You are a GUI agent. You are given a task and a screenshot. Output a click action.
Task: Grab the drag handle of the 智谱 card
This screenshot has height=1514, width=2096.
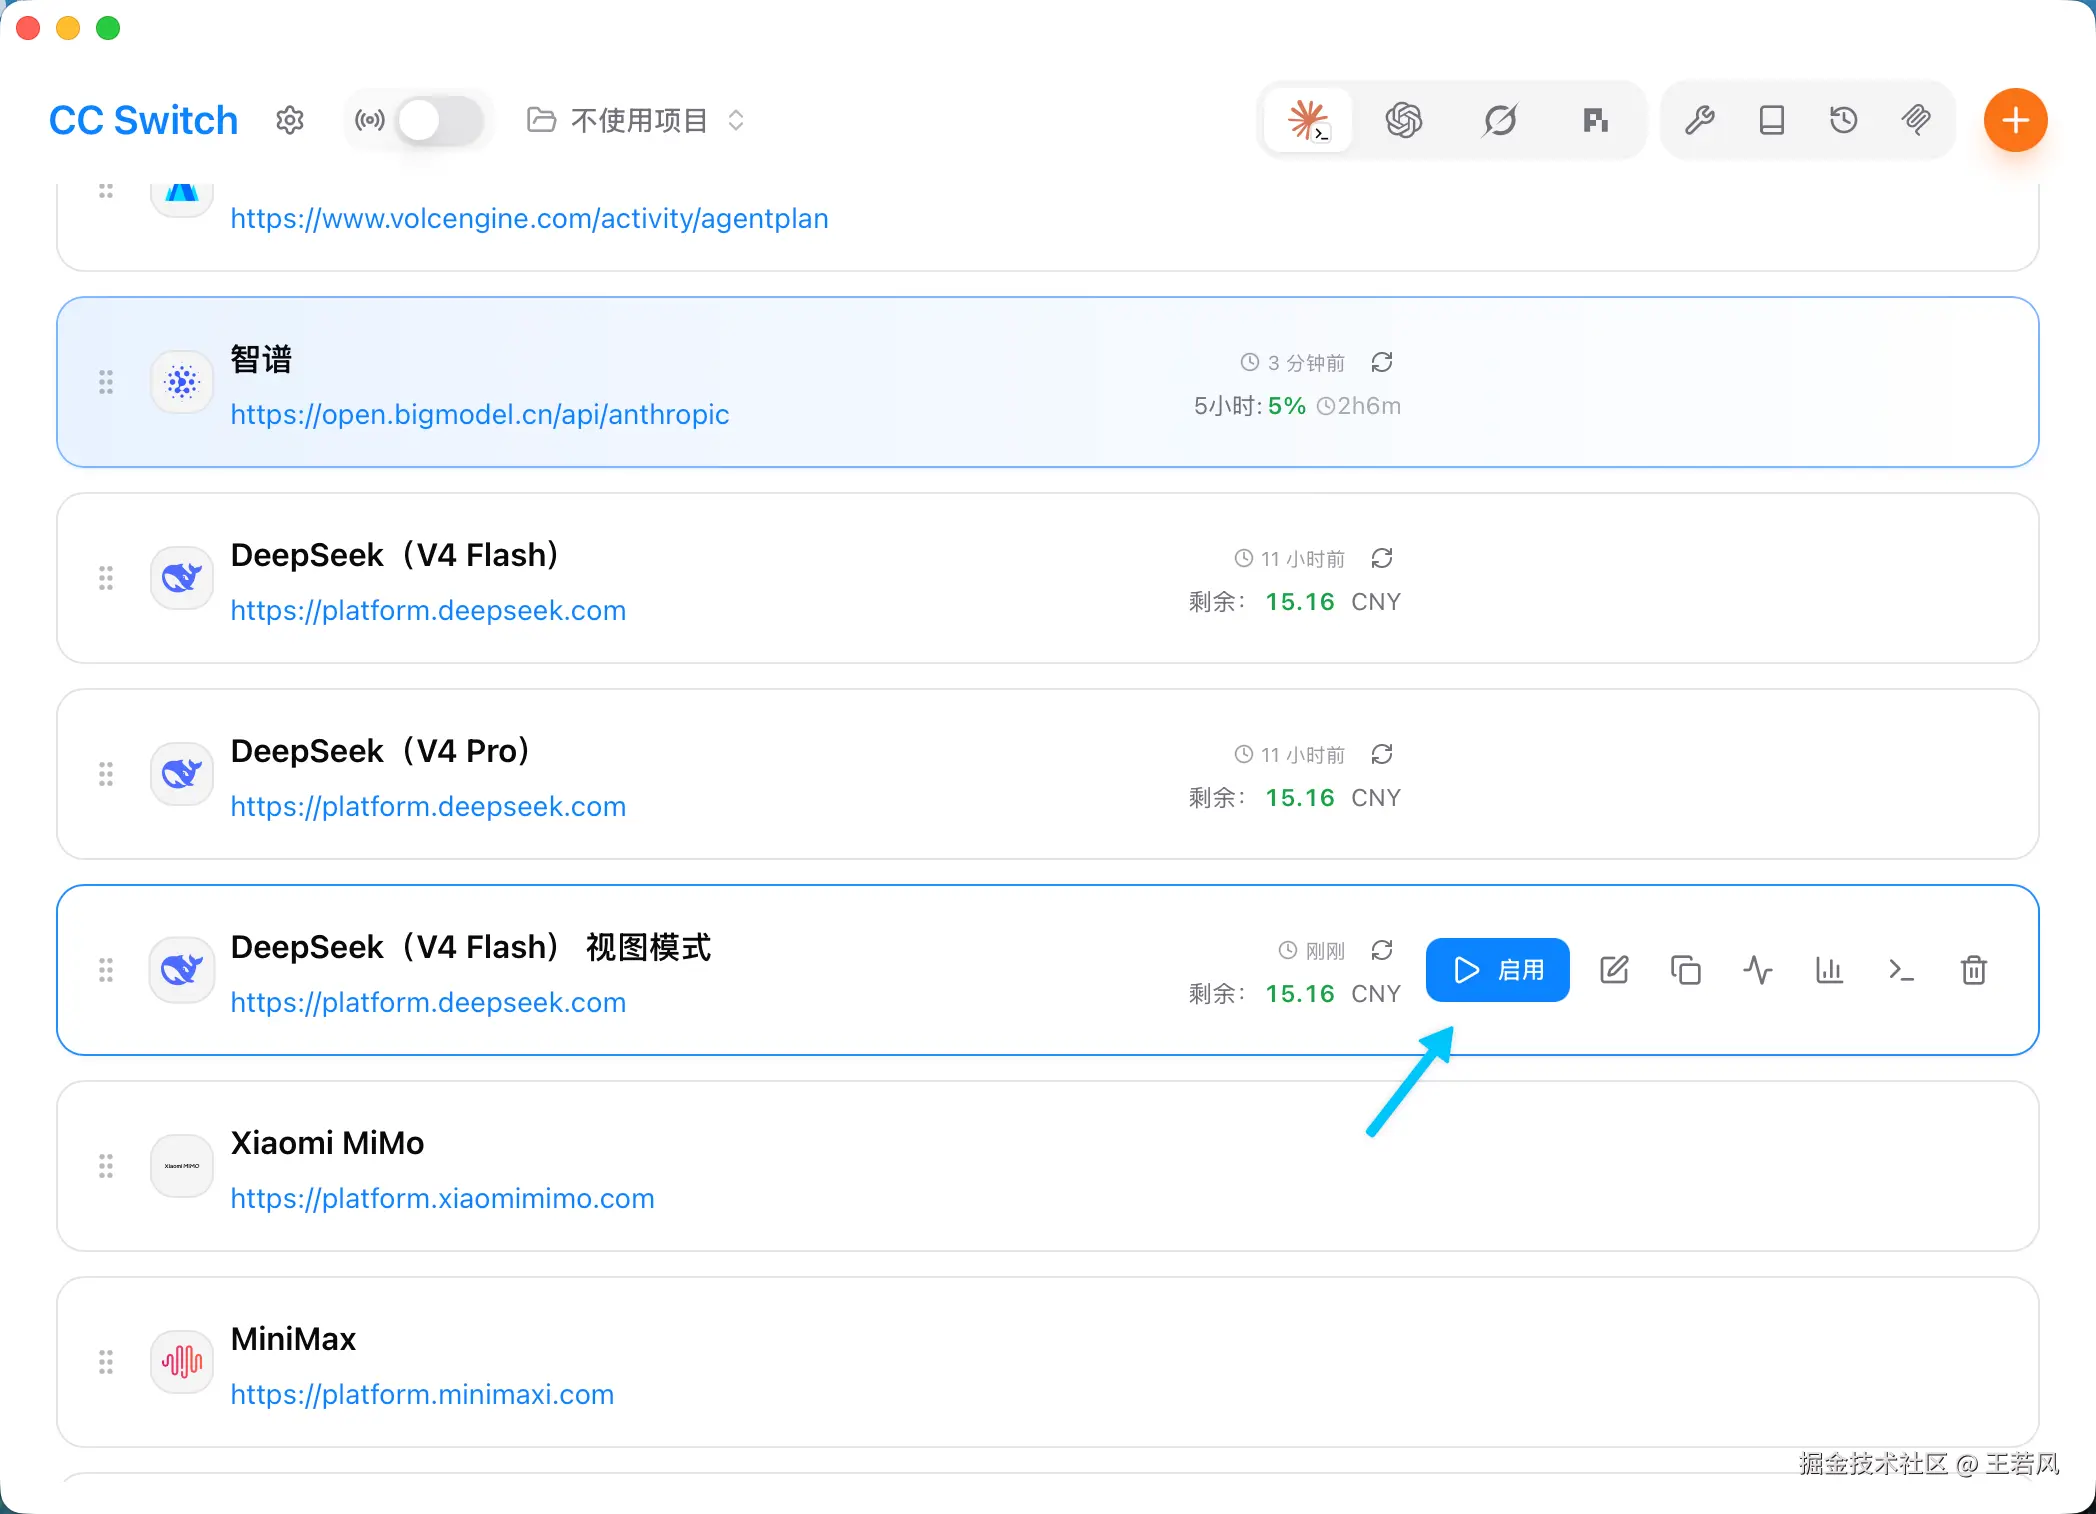106,382
